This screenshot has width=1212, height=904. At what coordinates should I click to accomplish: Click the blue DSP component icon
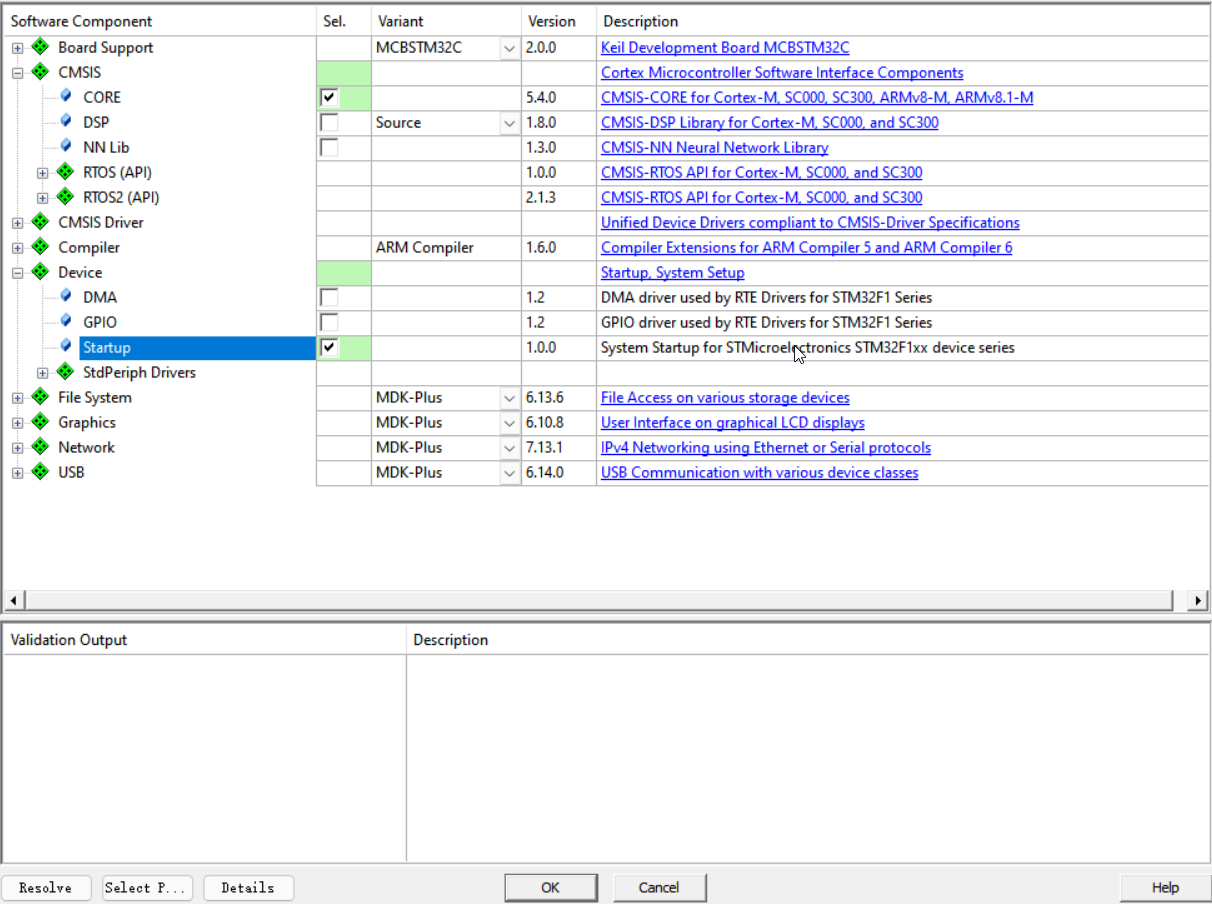[66, 121]
